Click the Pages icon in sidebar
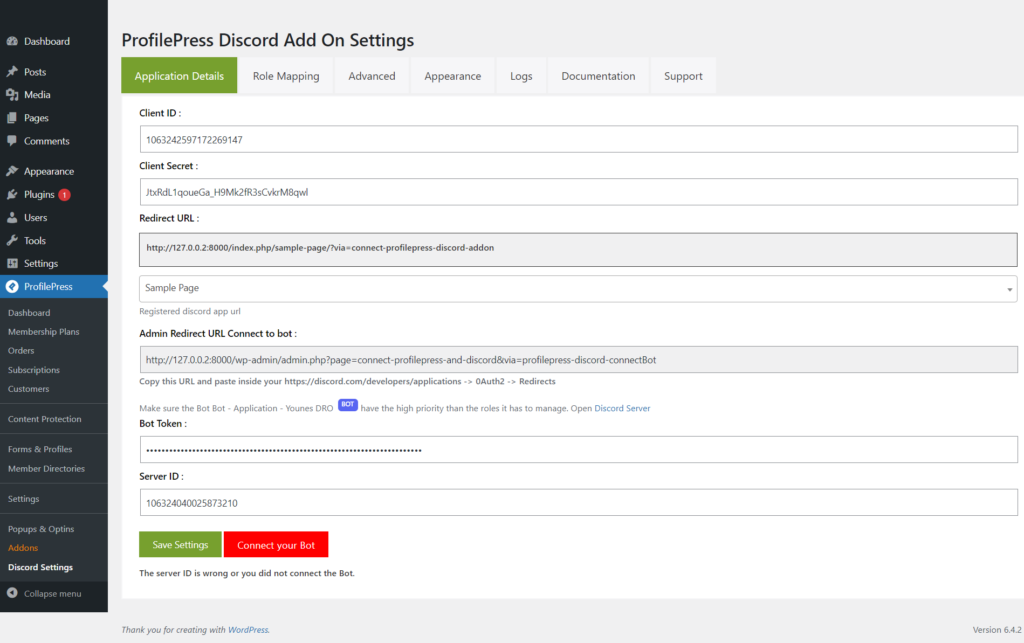Image resolution: width=1024 pixels, height=643 pixels. coord(12,118)
